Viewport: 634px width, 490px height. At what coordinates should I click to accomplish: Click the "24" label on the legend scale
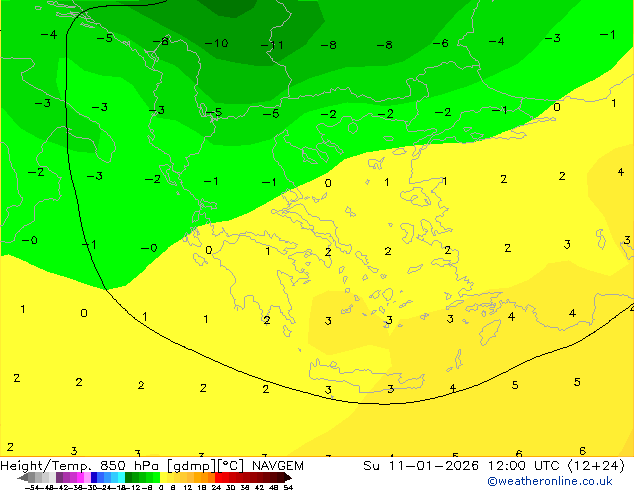(x=216, y=488)
